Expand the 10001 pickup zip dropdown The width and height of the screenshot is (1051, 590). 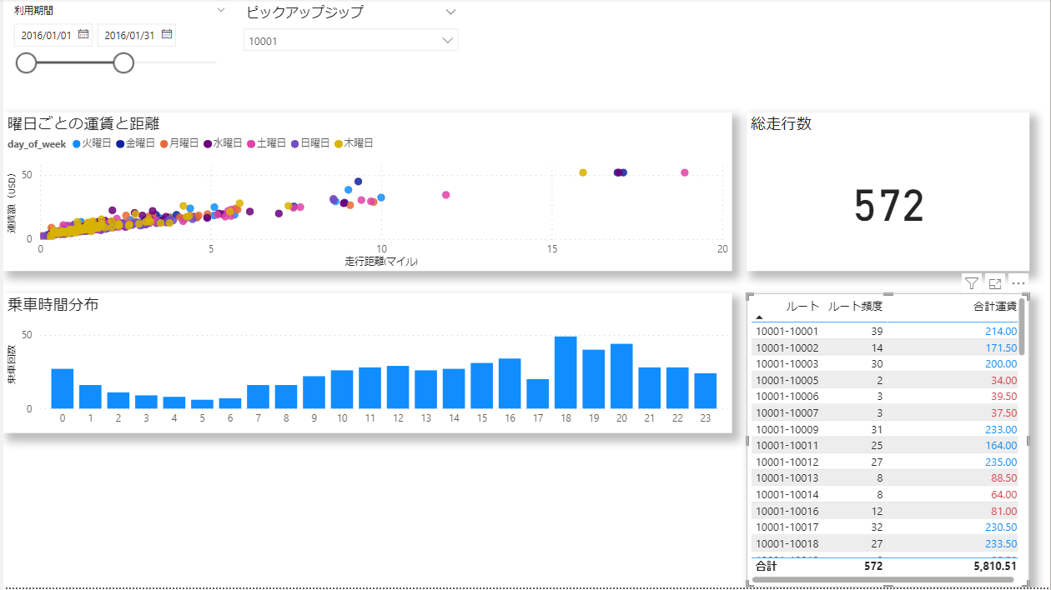pyautogui.click(x=447, y=41)
